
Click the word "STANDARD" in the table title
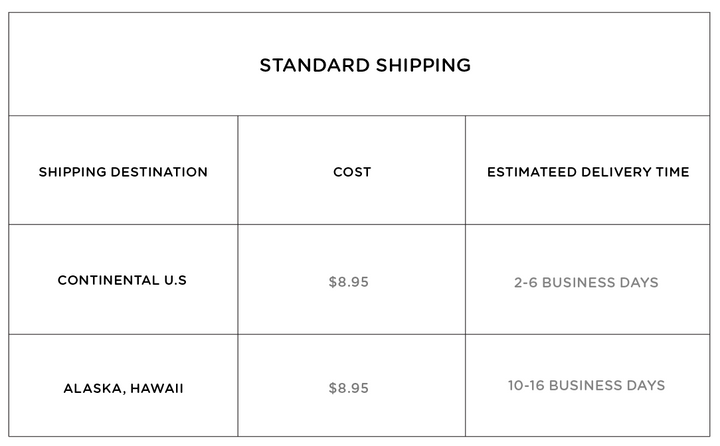[315, 65]
